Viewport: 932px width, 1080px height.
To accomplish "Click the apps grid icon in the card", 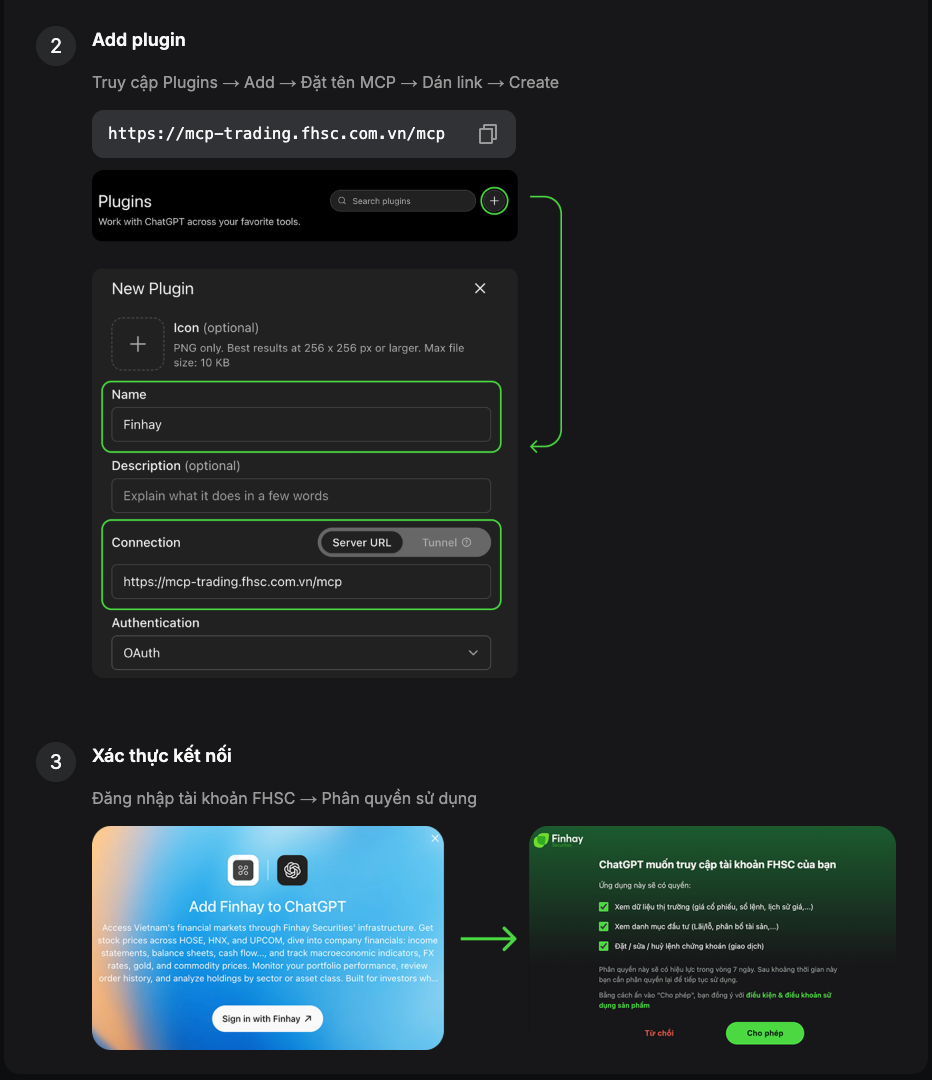I will [x=243, y=870].
